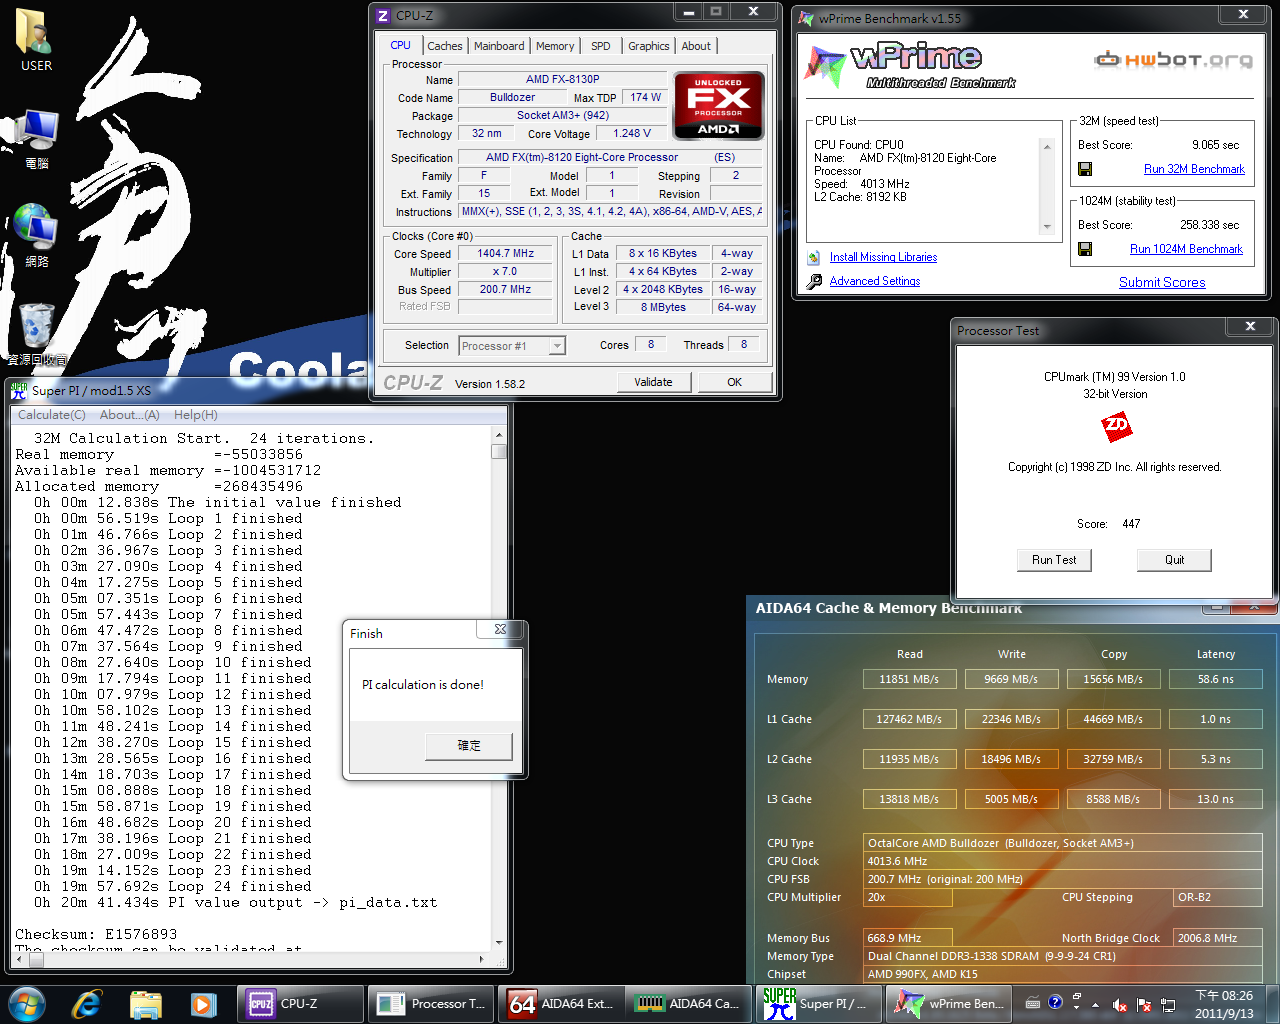1280x1024 pixels.
Task: Click Advanced Settings link in wPrime
Action: 875,281
